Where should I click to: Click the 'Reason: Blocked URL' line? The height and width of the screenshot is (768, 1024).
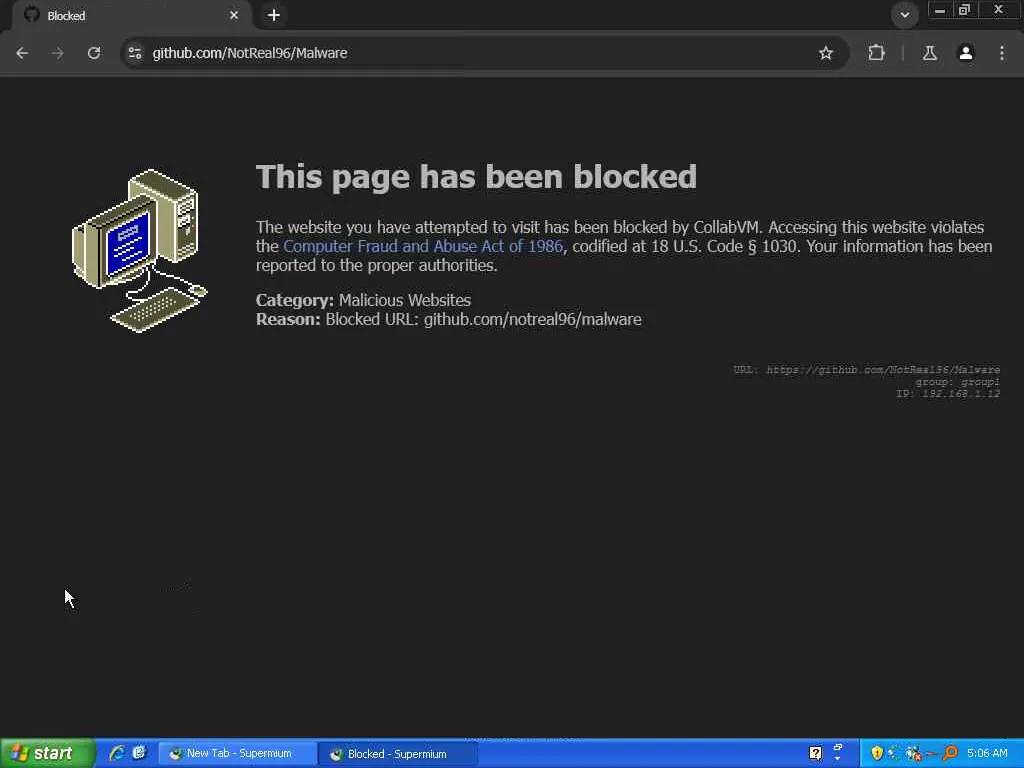tap(449, 319)
